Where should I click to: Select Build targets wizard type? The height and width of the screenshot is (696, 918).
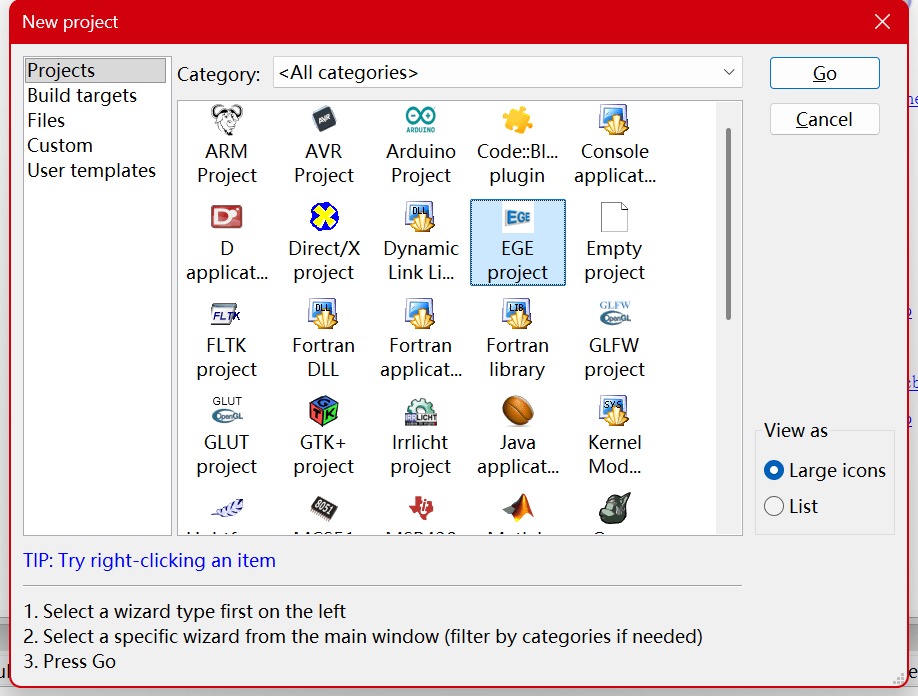[x=82, y=96]
